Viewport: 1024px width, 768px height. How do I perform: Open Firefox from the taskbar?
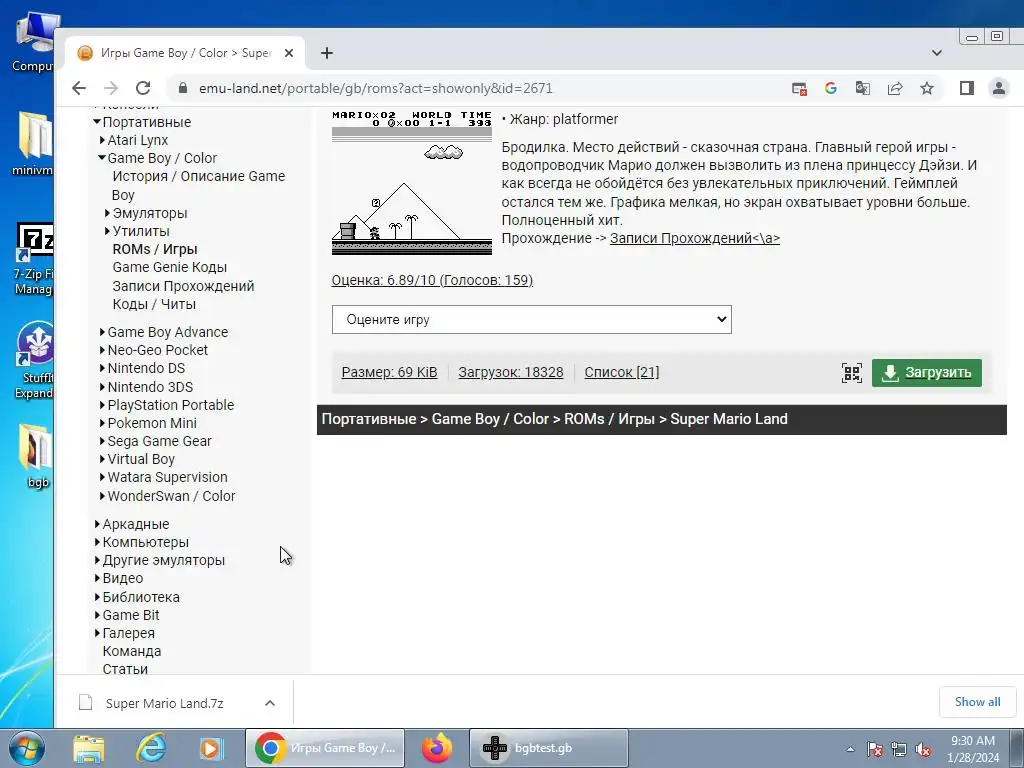[437, 748]
